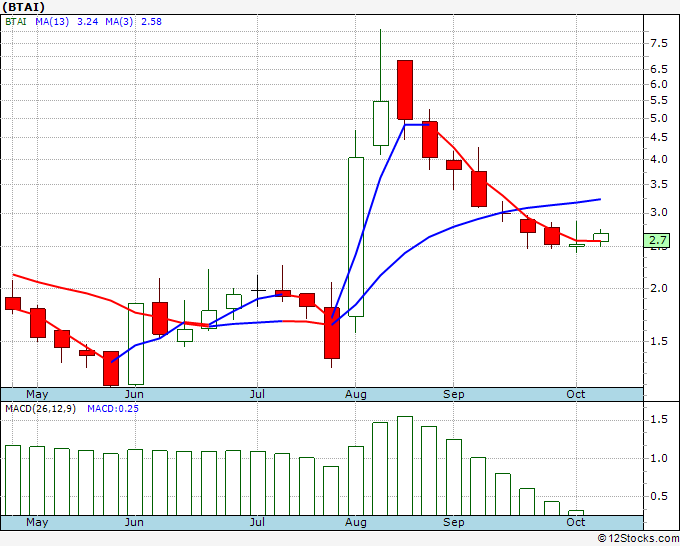This screenshot has width=680, height=546.
Task: Click the tall green candle at early August
Action: coord(356,237)
